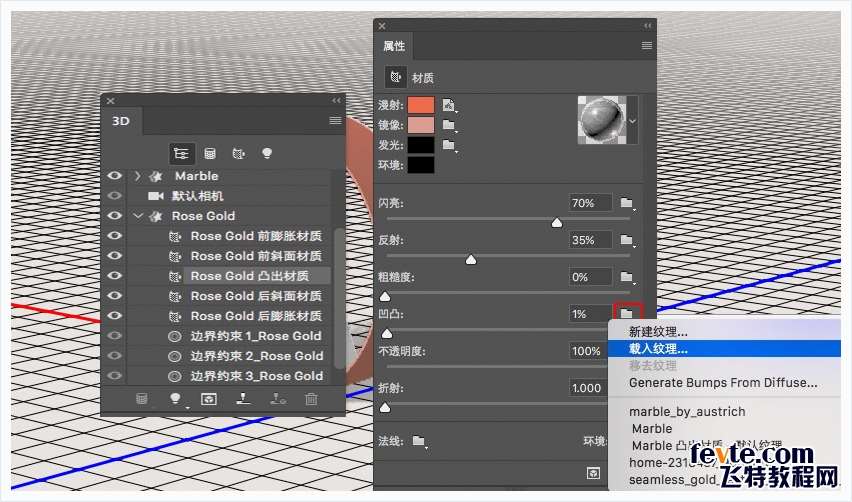Click render icon at properties panel bottom
Viewport: 852px width, 502px height.
[x=593, y=473]
